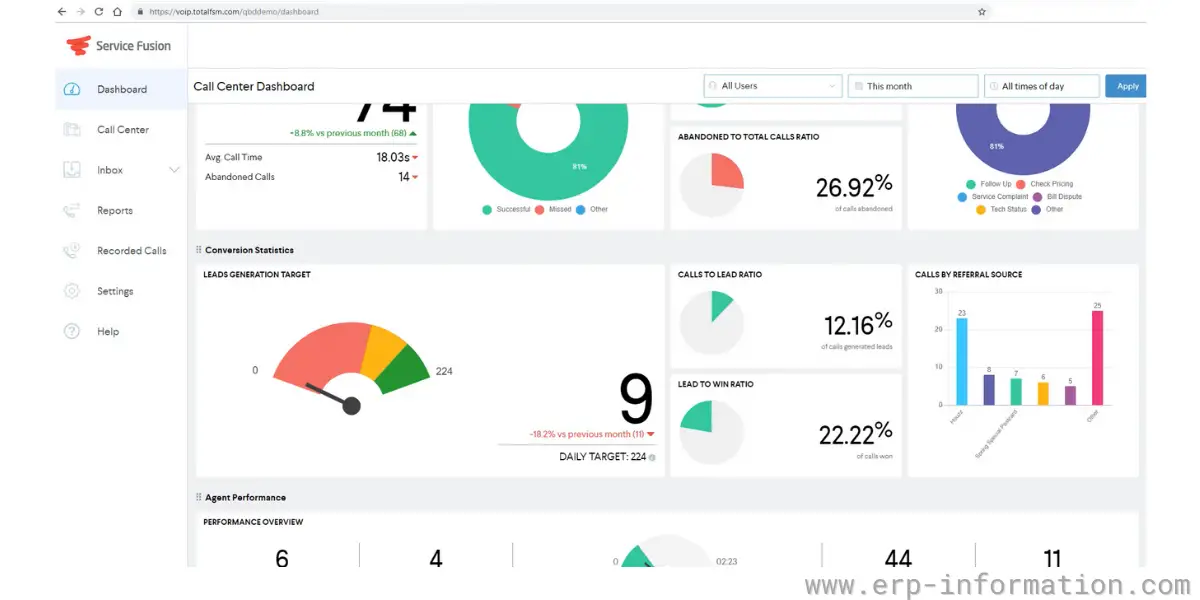Image resolution: width=1200 pixels, height=600 pixels.
Task: Click the abandoned calls pie chart
Action: point(712,186)
